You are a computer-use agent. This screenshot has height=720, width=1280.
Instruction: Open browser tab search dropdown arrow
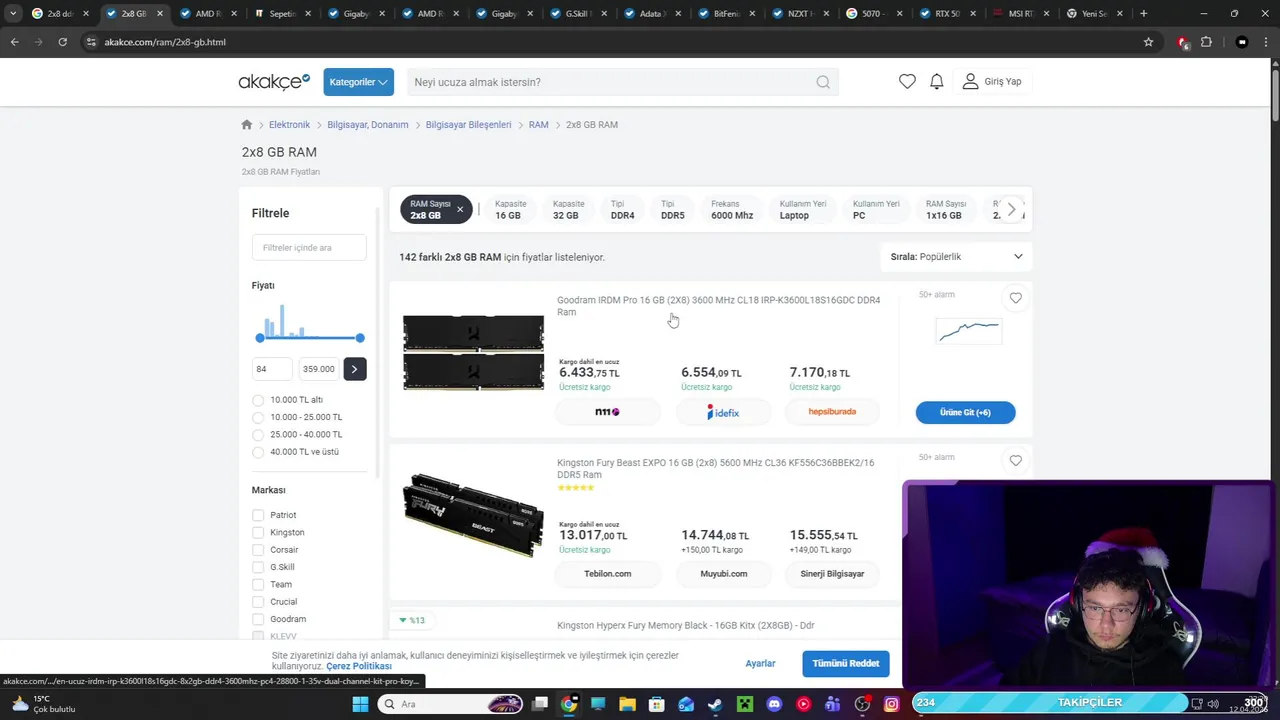[x=13, y=14]
